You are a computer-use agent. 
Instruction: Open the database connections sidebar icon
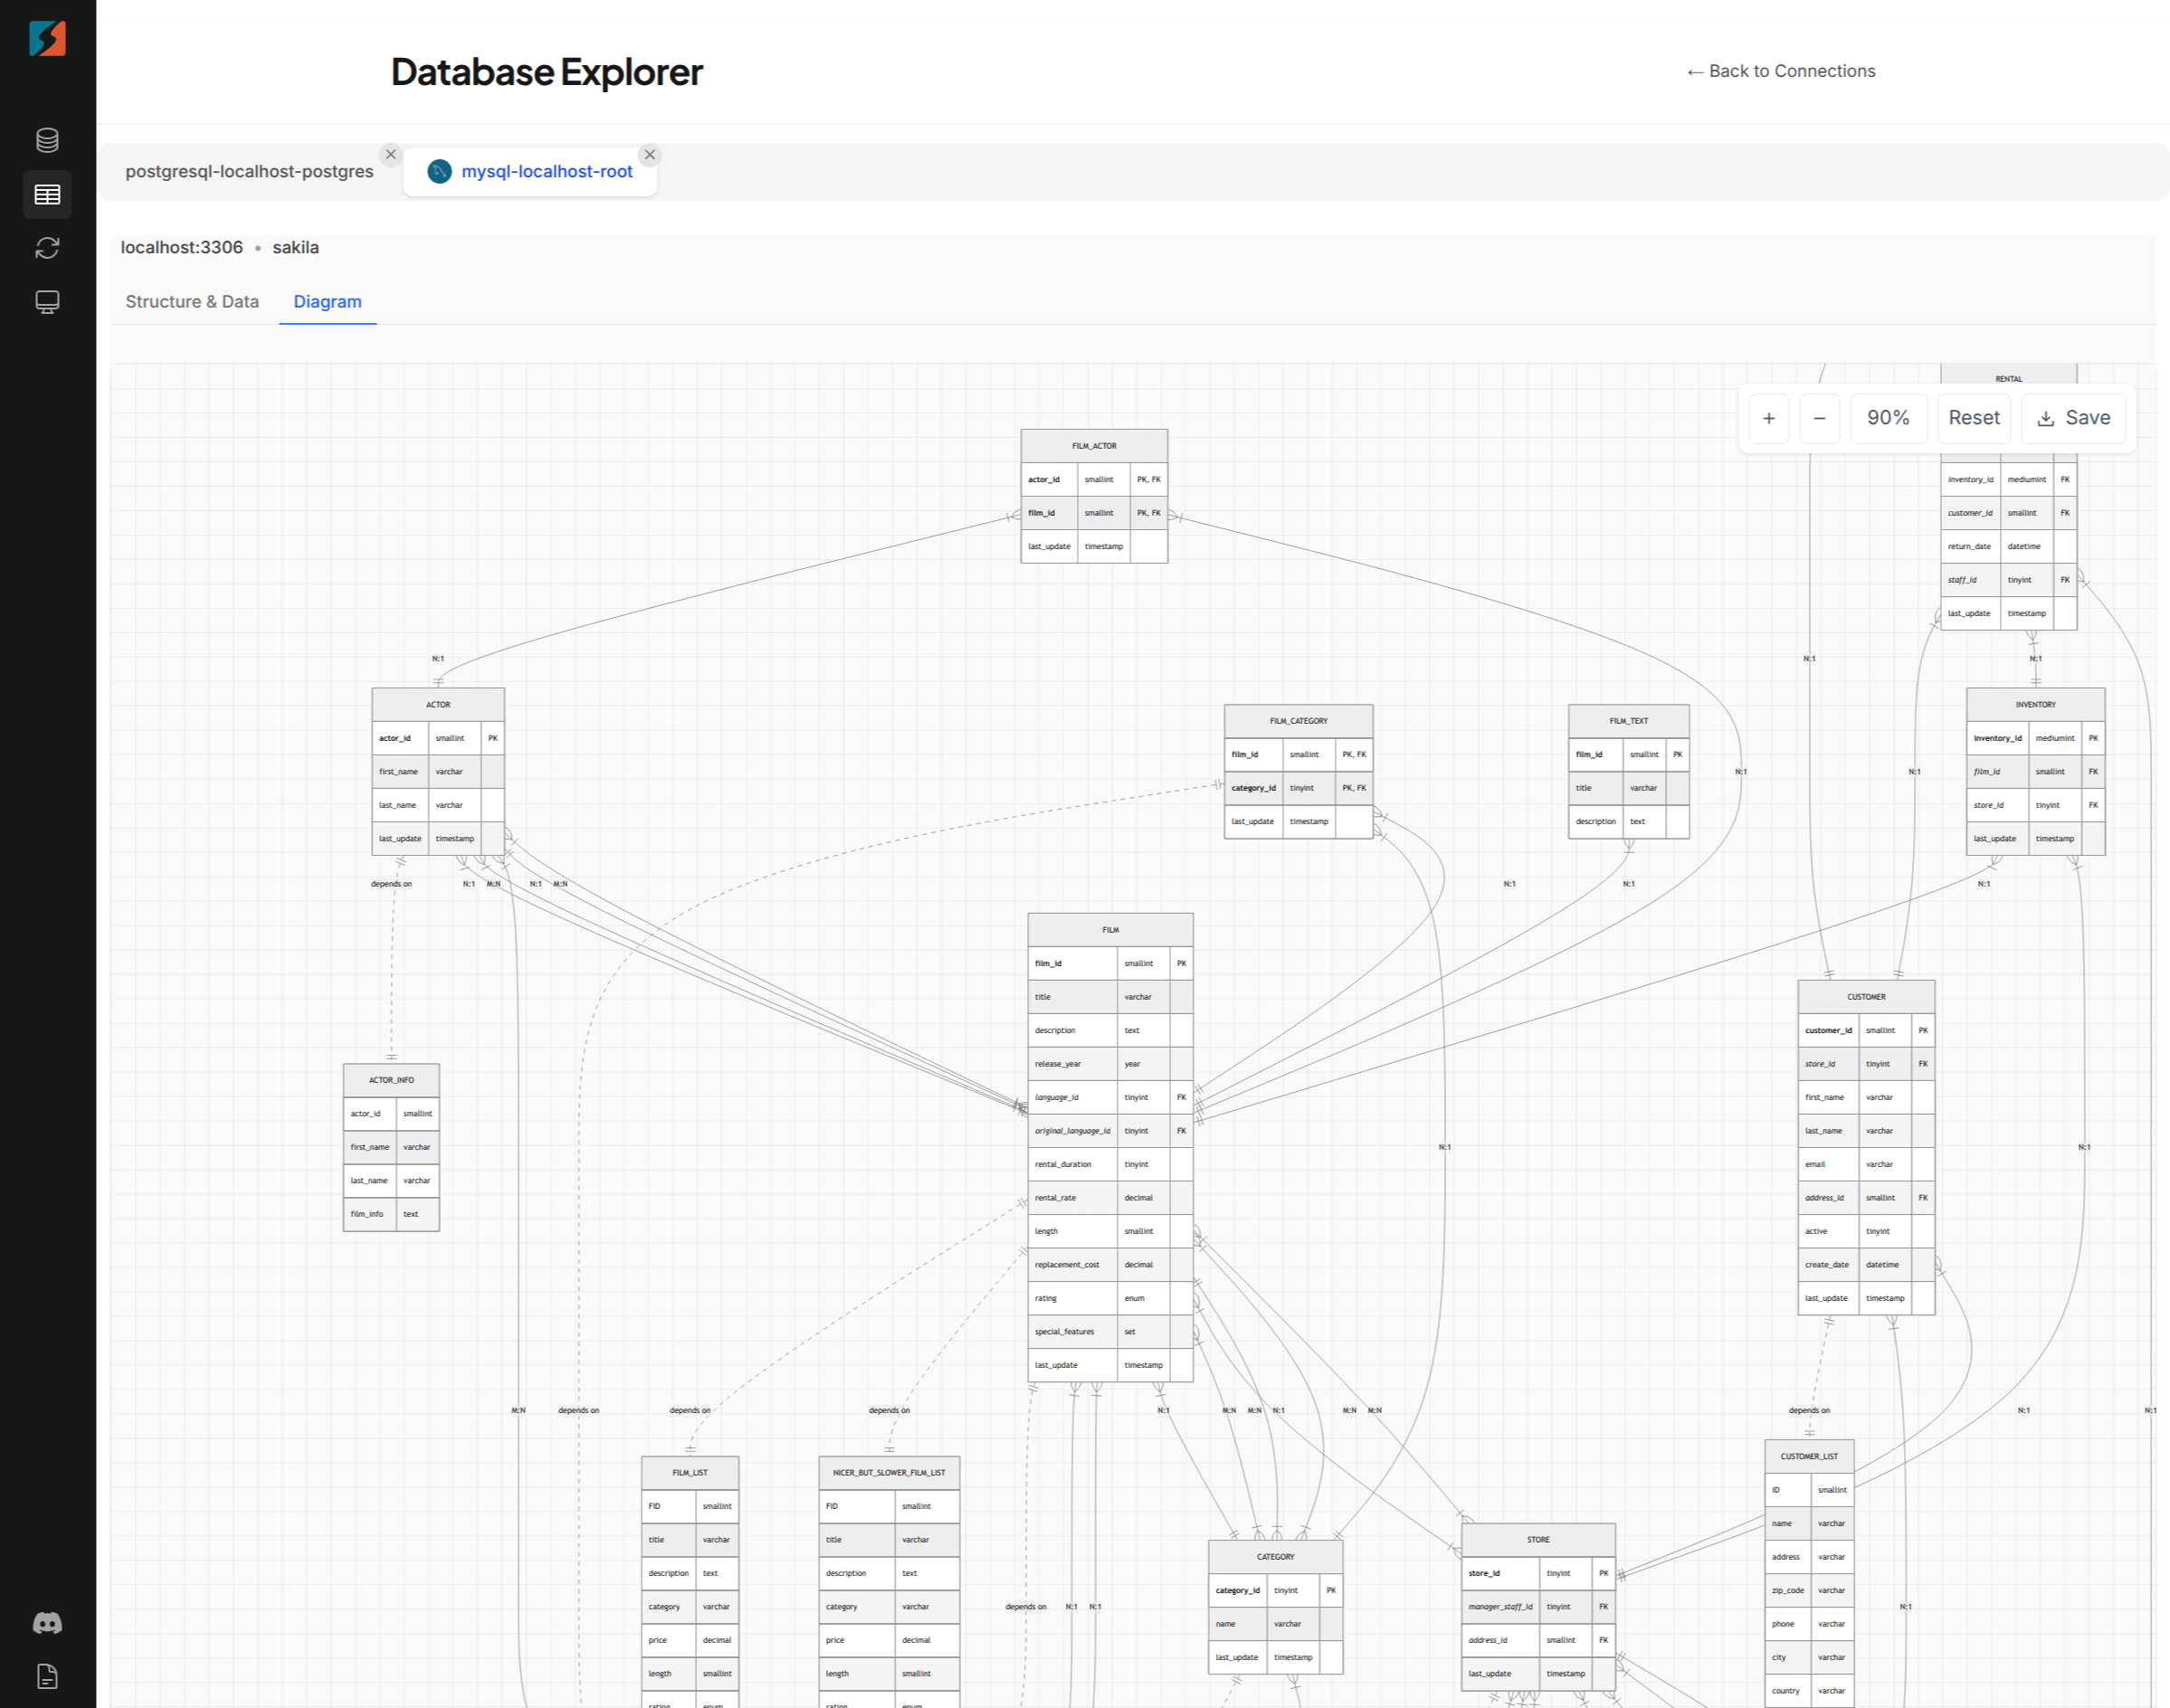coord(47,140)
